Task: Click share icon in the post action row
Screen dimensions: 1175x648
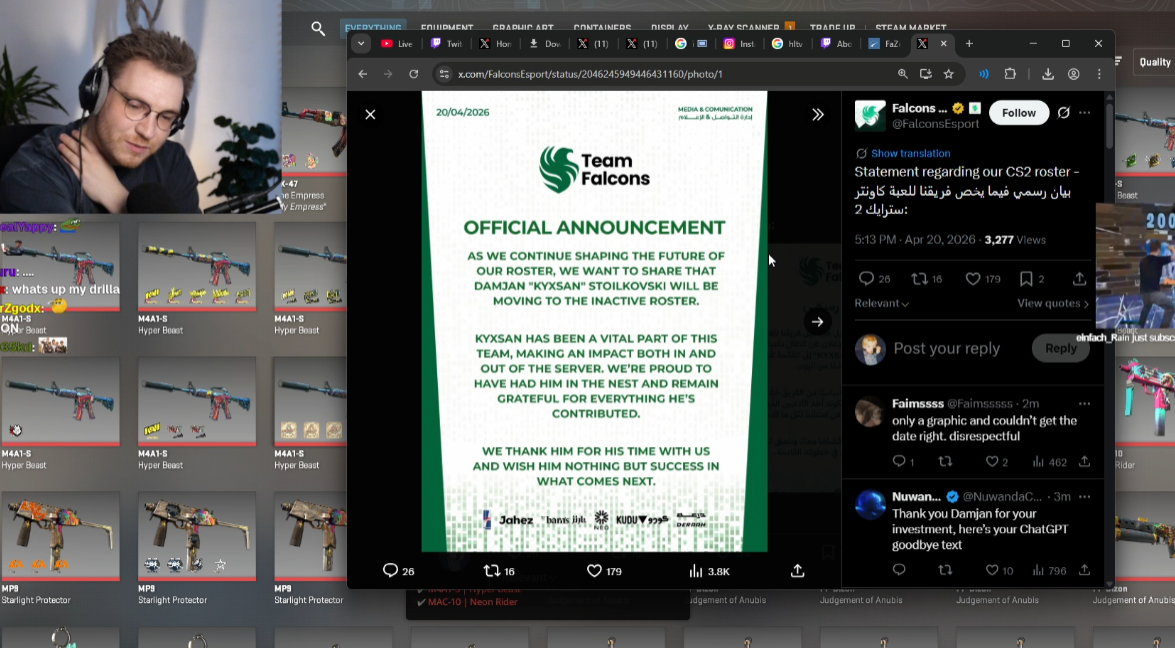Action: pos(1079,279)
